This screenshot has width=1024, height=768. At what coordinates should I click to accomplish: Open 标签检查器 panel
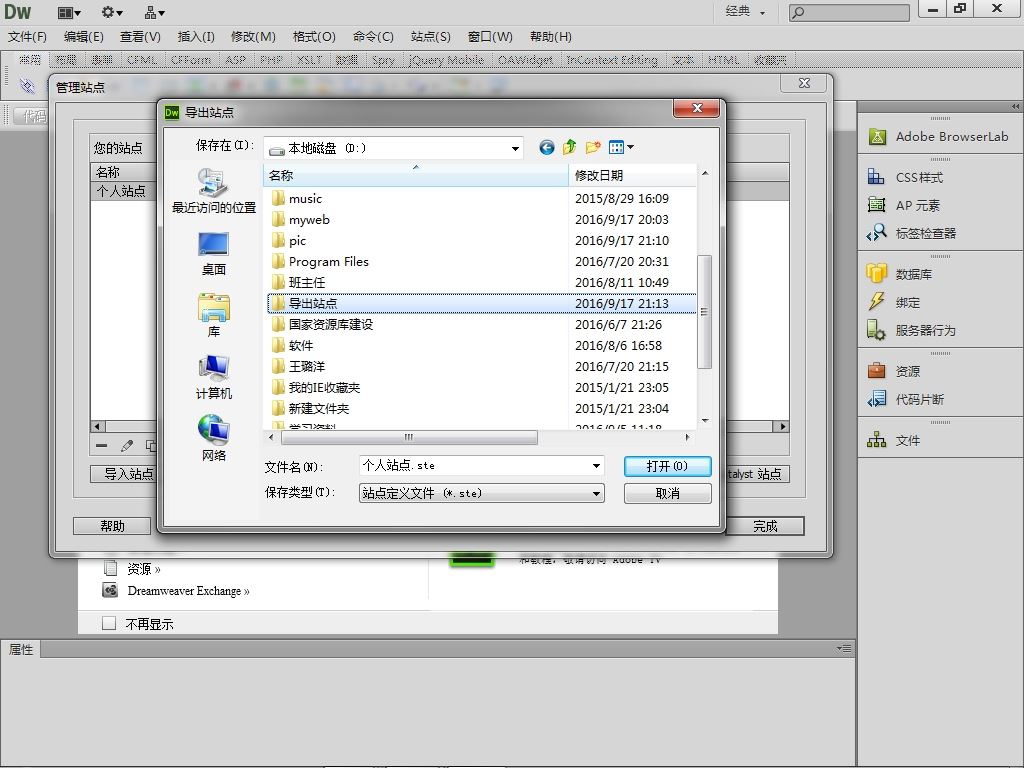point(912,233)
